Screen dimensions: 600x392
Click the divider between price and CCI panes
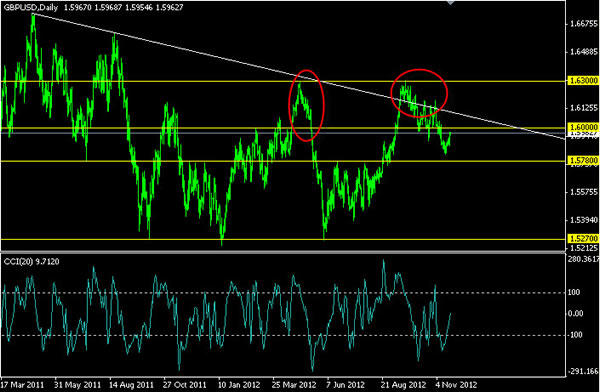[x=283, y=252]
